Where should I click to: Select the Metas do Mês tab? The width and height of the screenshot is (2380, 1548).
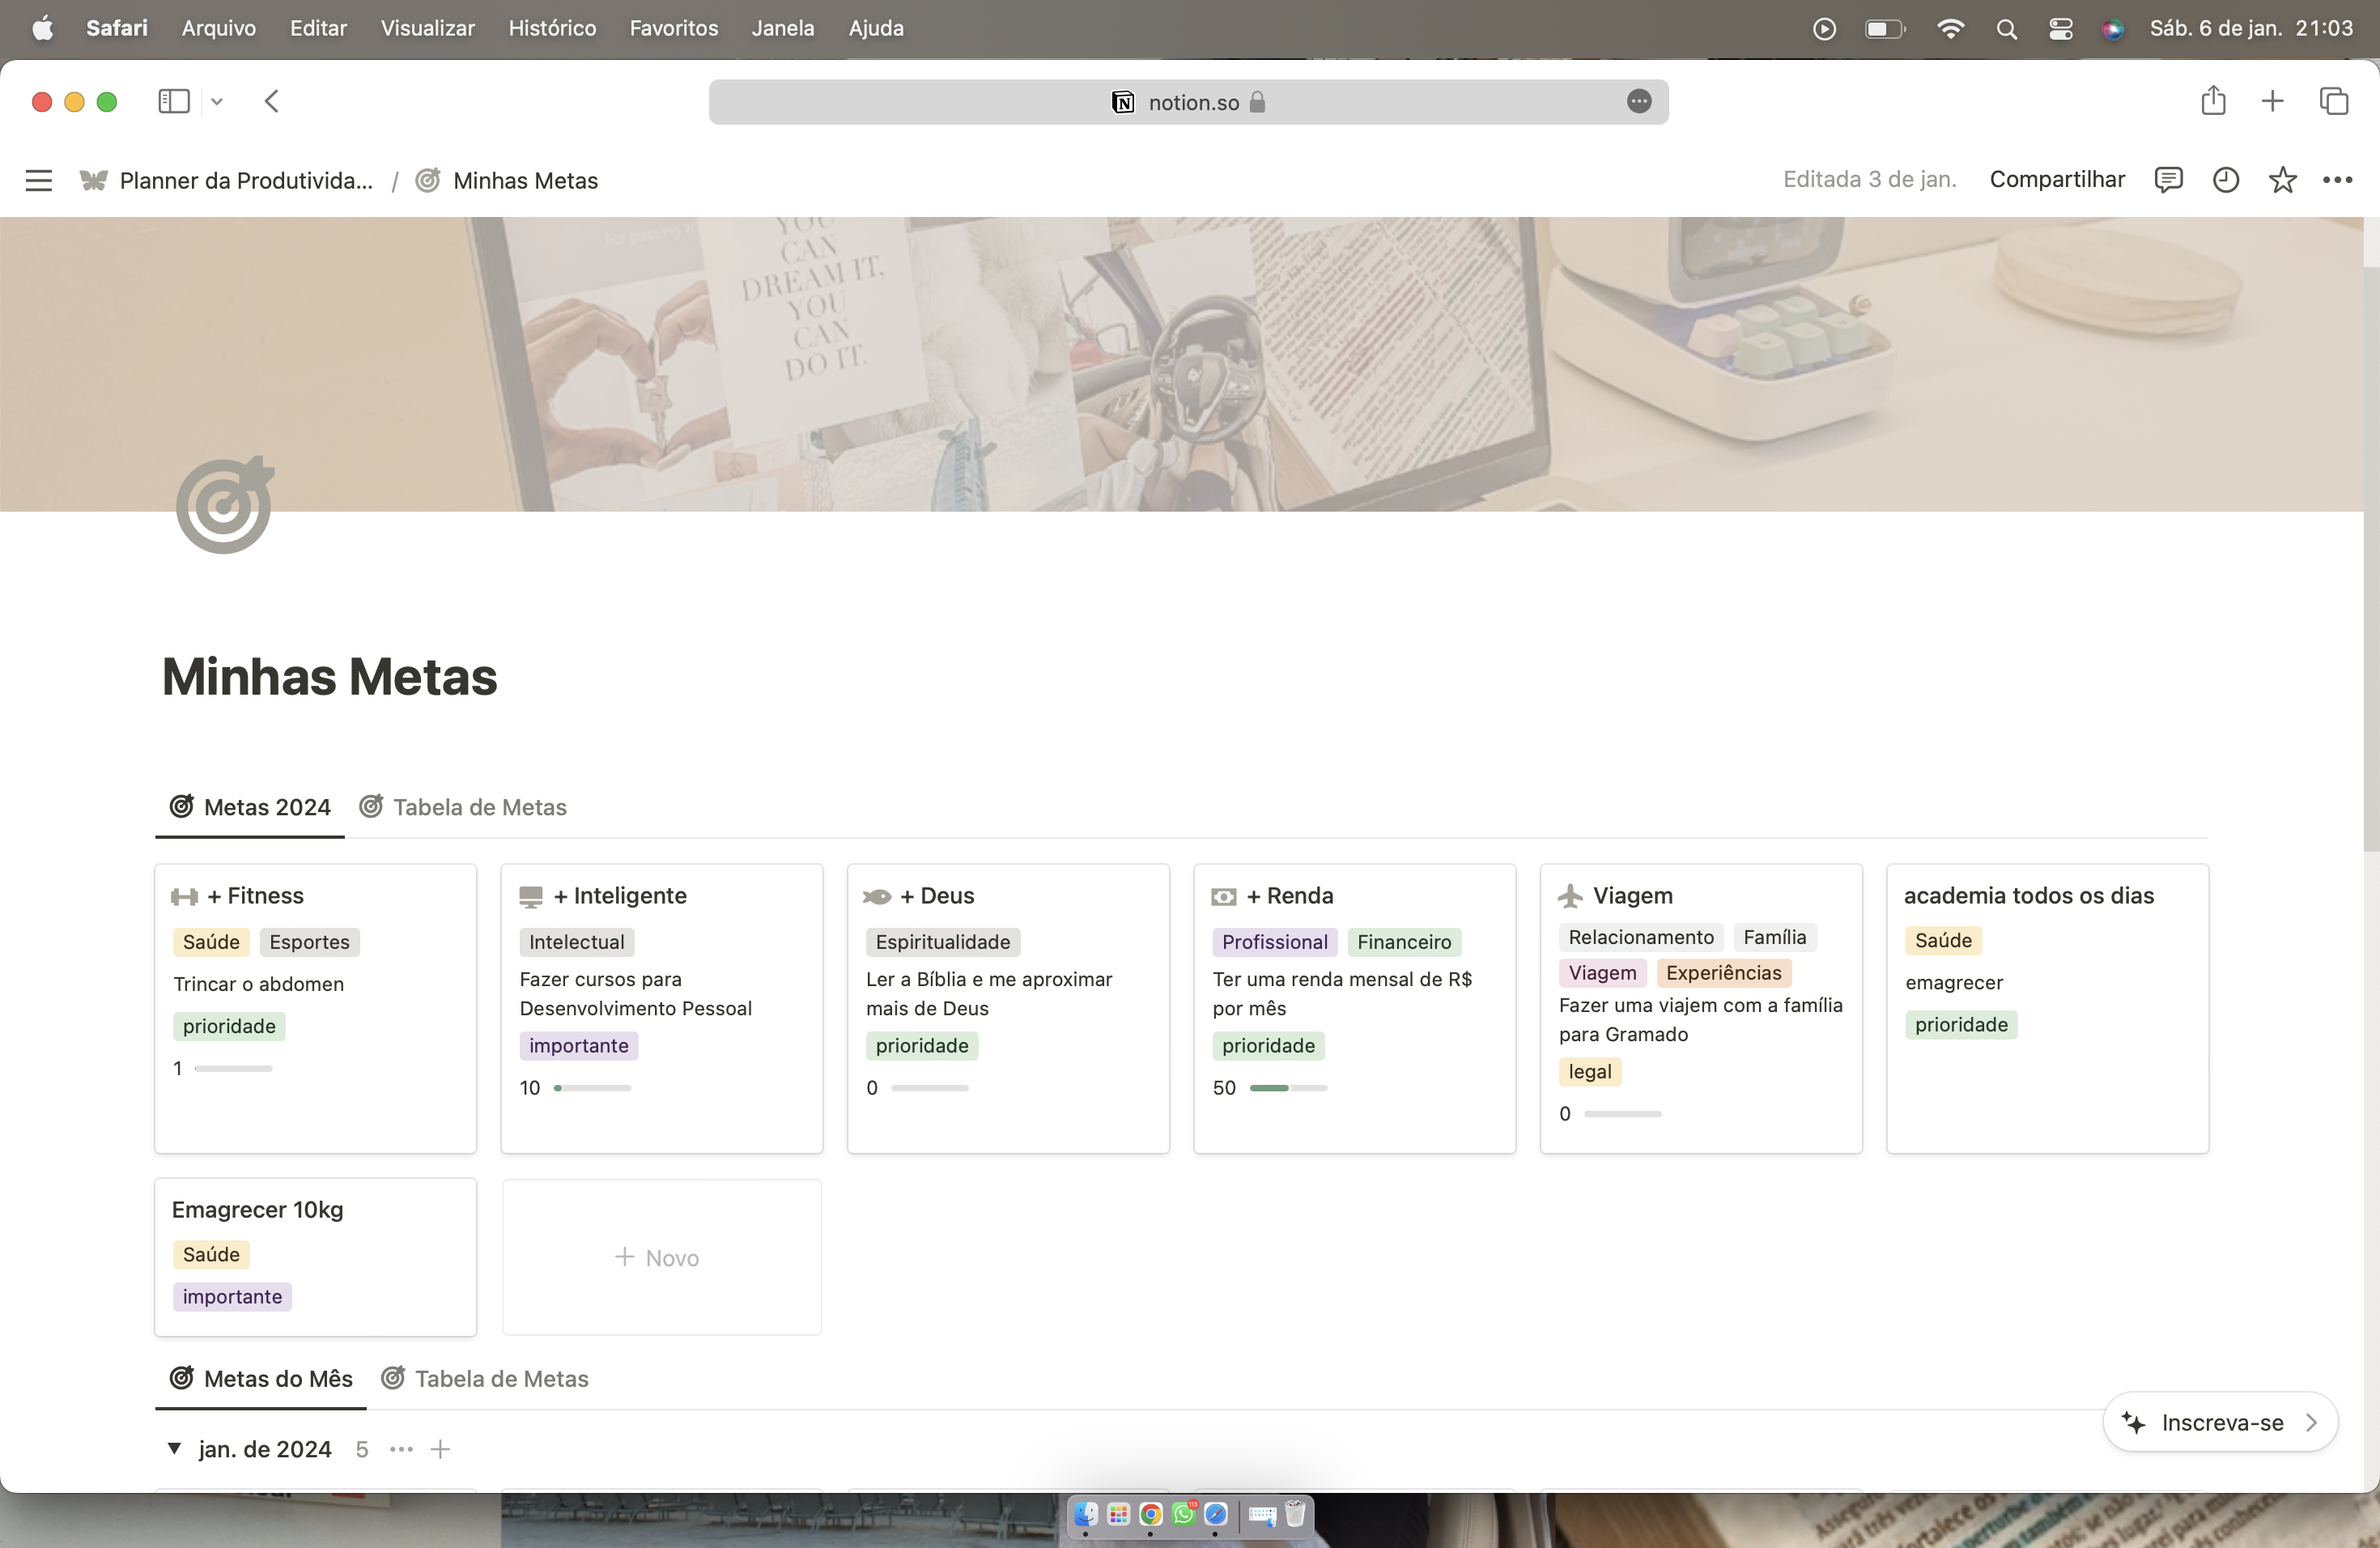[x=261, y=1378]
